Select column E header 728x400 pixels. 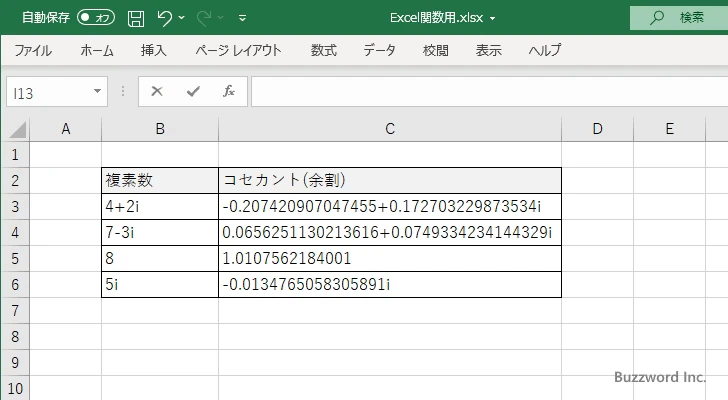[x=669, y=129]
